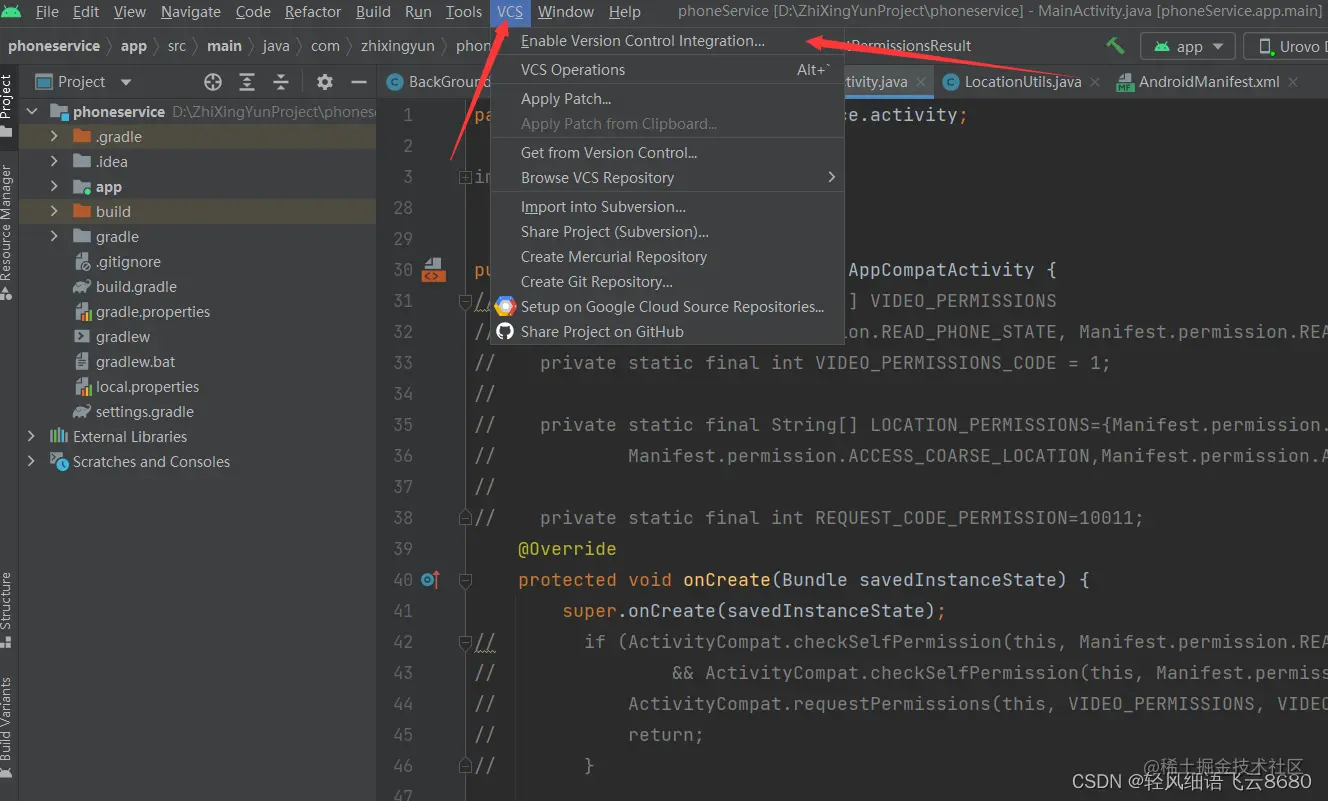
Task: Click the @Override annotation on line 39
Action: pyautogui.click(x=567, y=549)
